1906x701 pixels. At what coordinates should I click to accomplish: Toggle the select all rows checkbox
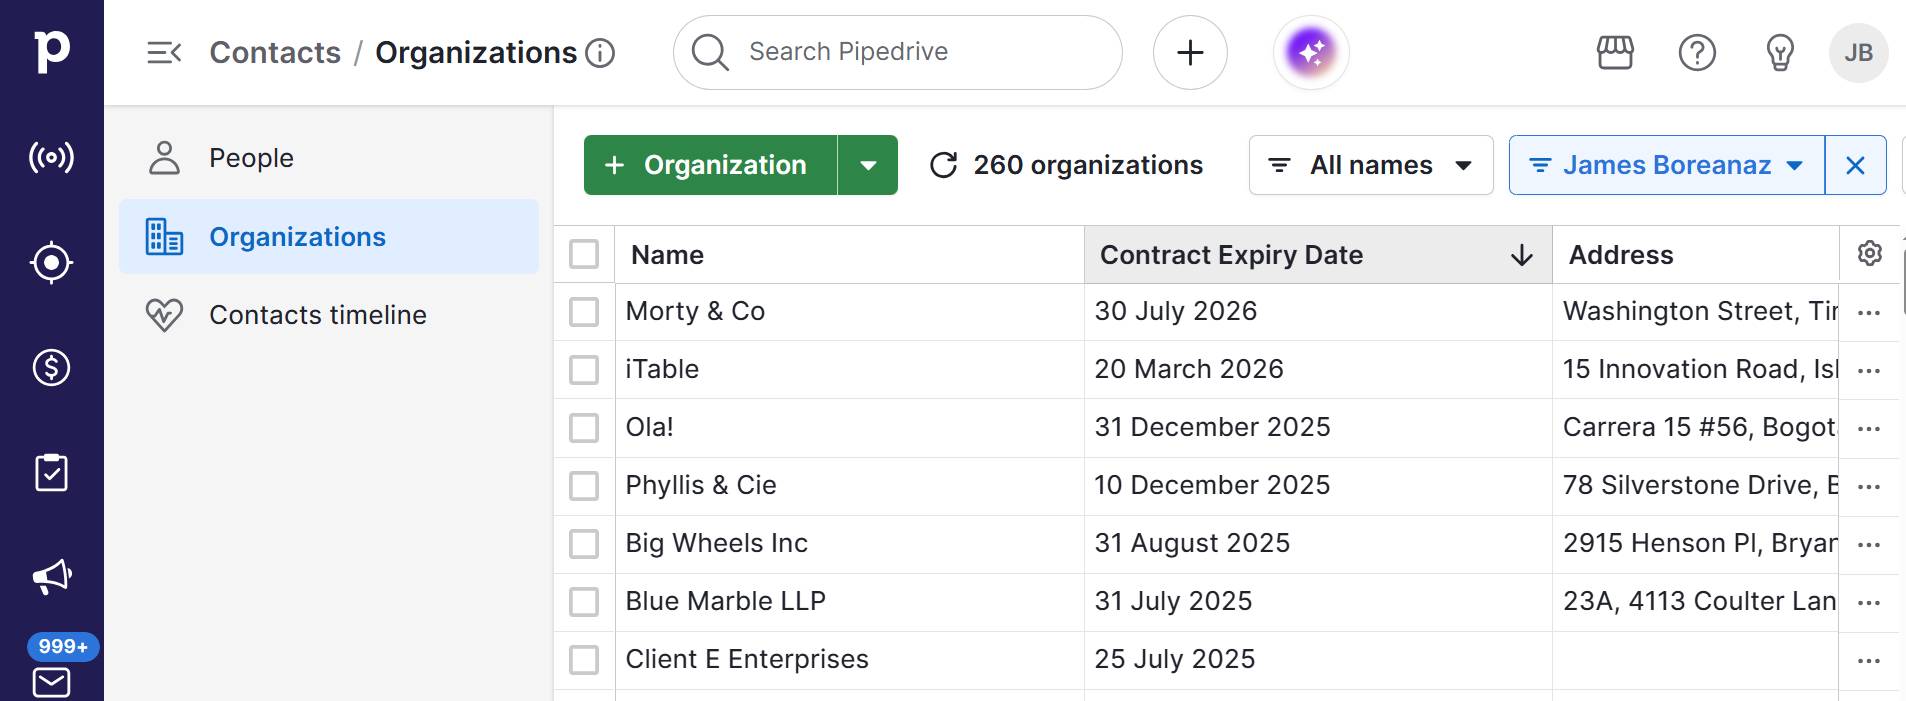tap(584, 254)
